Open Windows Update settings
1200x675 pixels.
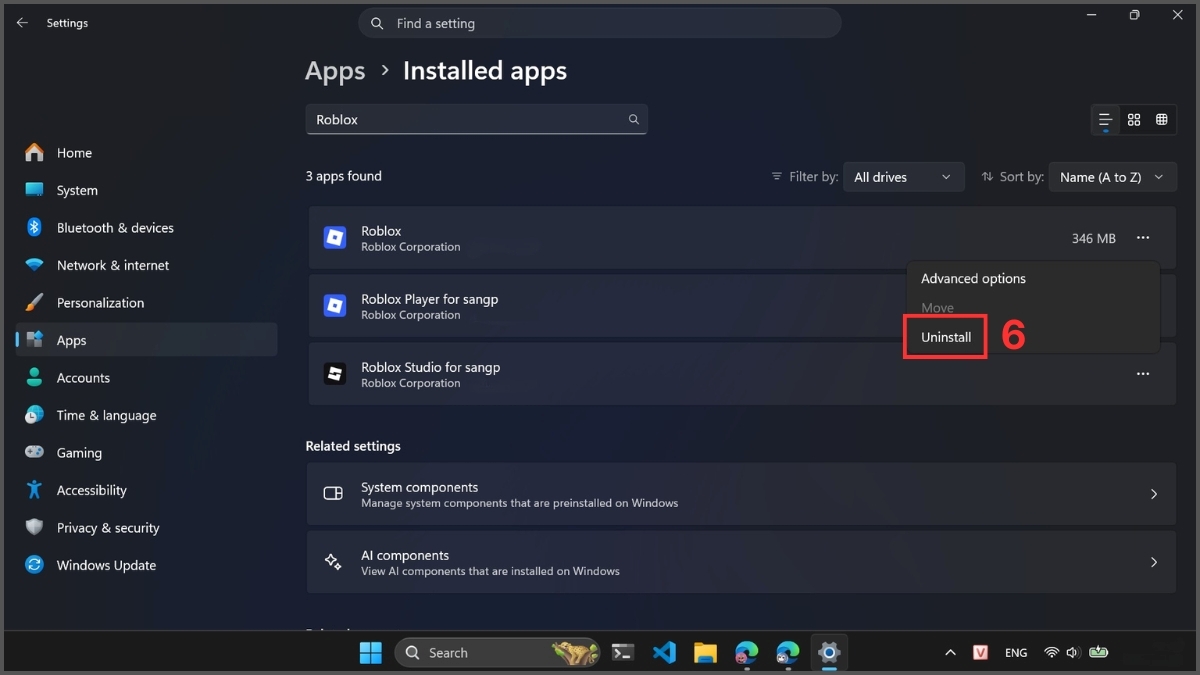click(x=147, y=565)
